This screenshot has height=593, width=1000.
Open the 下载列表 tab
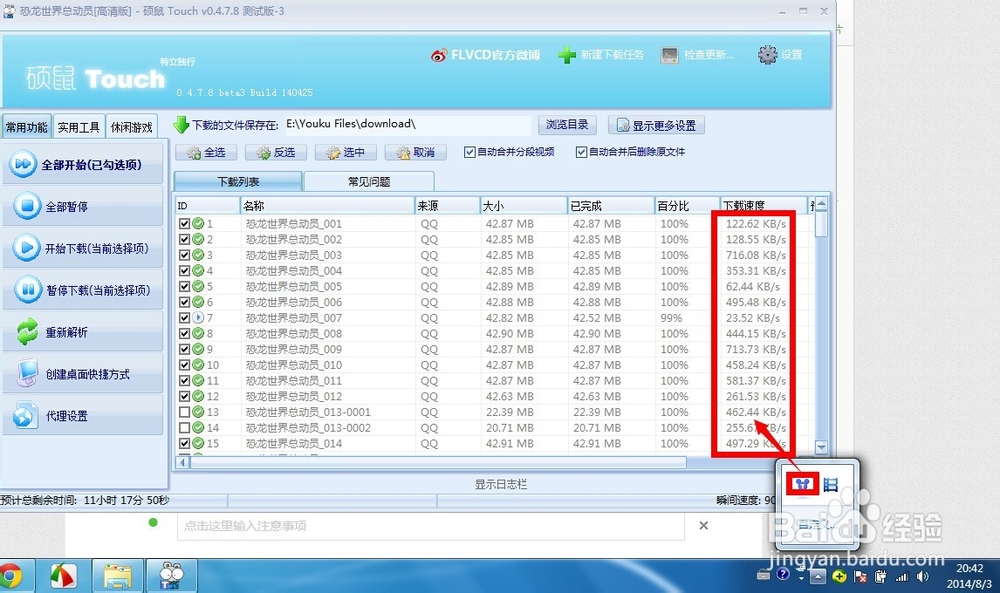pyautogui.click(x=238, y=182)
